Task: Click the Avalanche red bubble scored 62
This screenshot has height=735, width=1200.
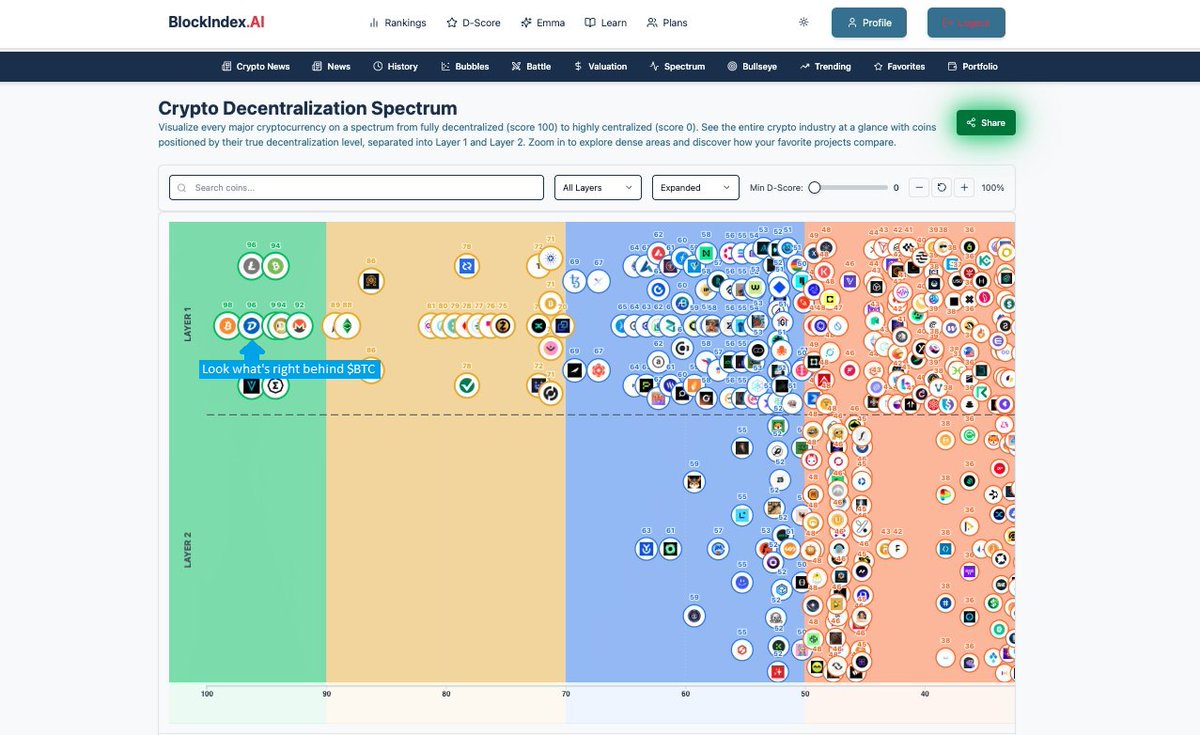Action: pyautogui.click(x=658, y=253)
